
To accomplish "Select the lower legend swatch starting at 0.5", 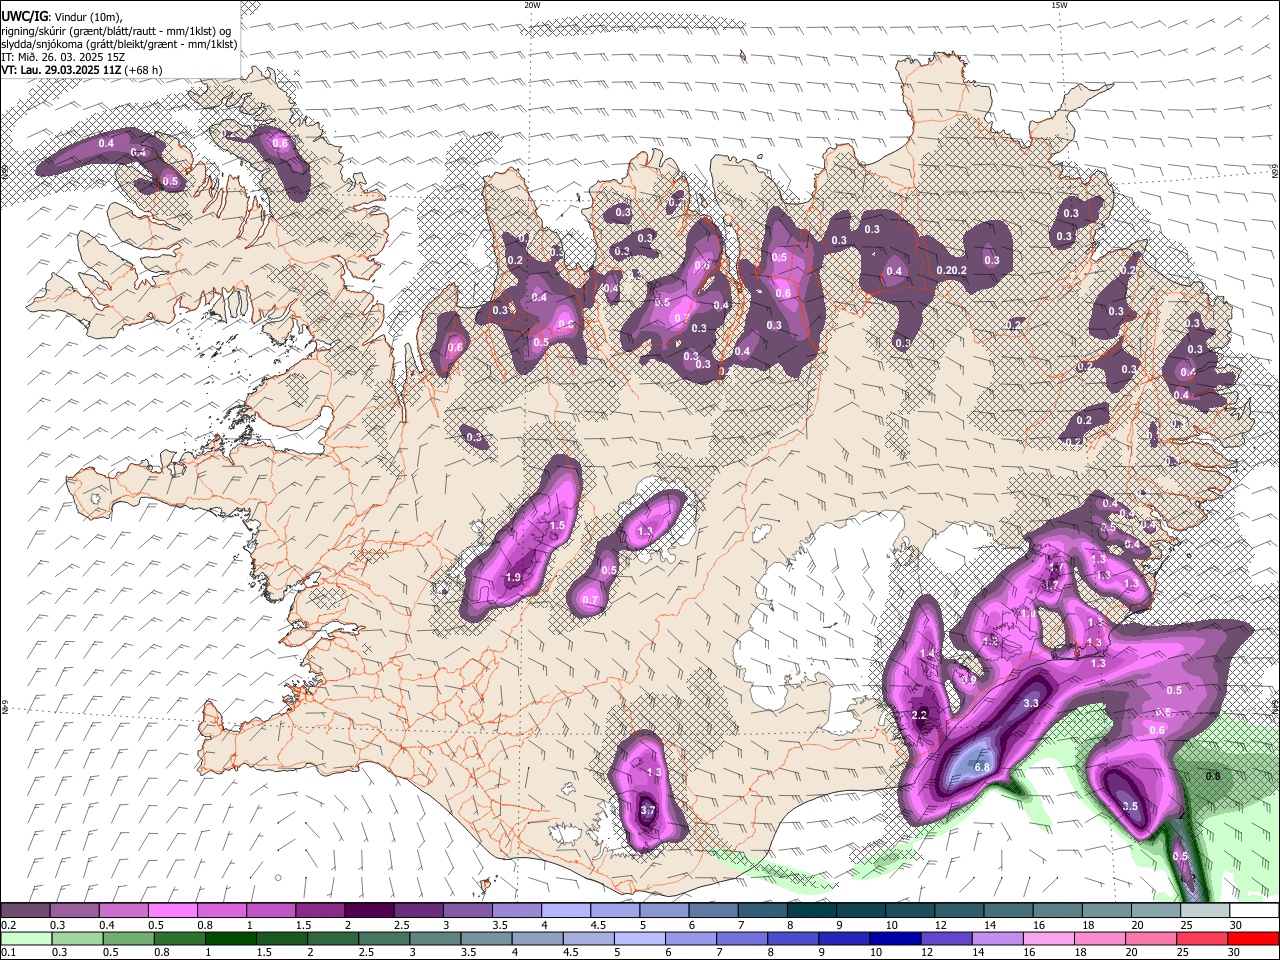I will pyautogui.click(x=129, y=938).
